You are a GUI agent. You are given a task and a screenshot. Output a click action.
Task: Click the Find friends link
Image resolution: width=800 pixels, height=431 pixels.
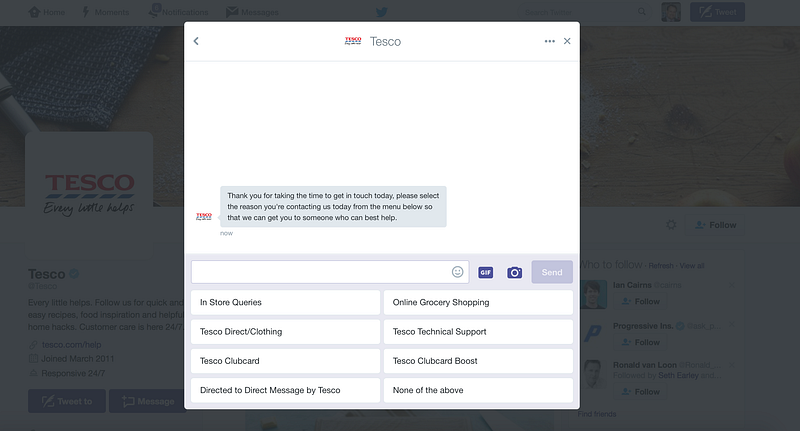[597, 414]
